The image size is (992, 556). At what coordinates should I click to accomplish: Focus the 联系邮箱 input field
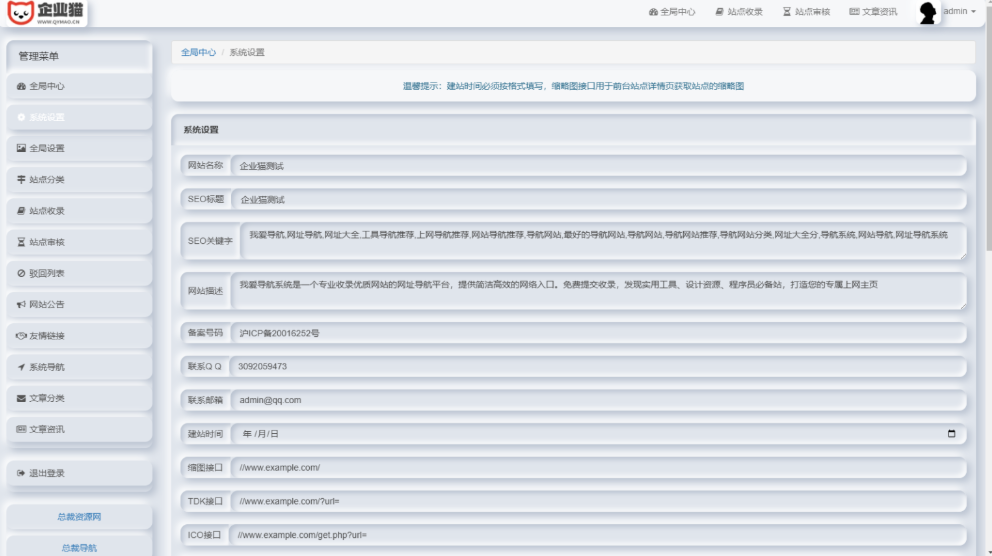tap(598, 400)
